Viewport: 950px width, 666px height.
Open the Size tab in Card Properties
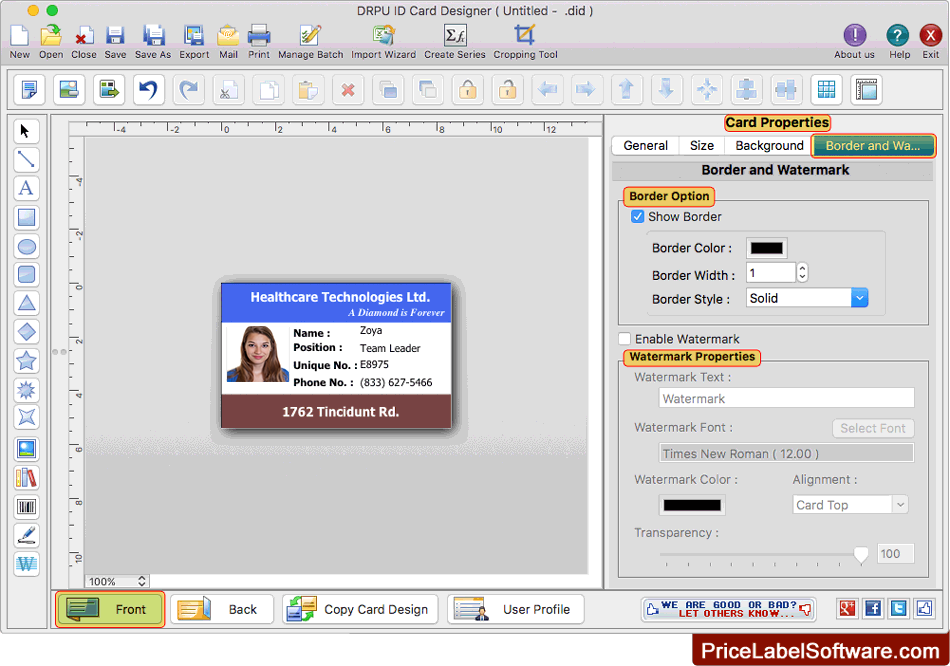point(701,145)
